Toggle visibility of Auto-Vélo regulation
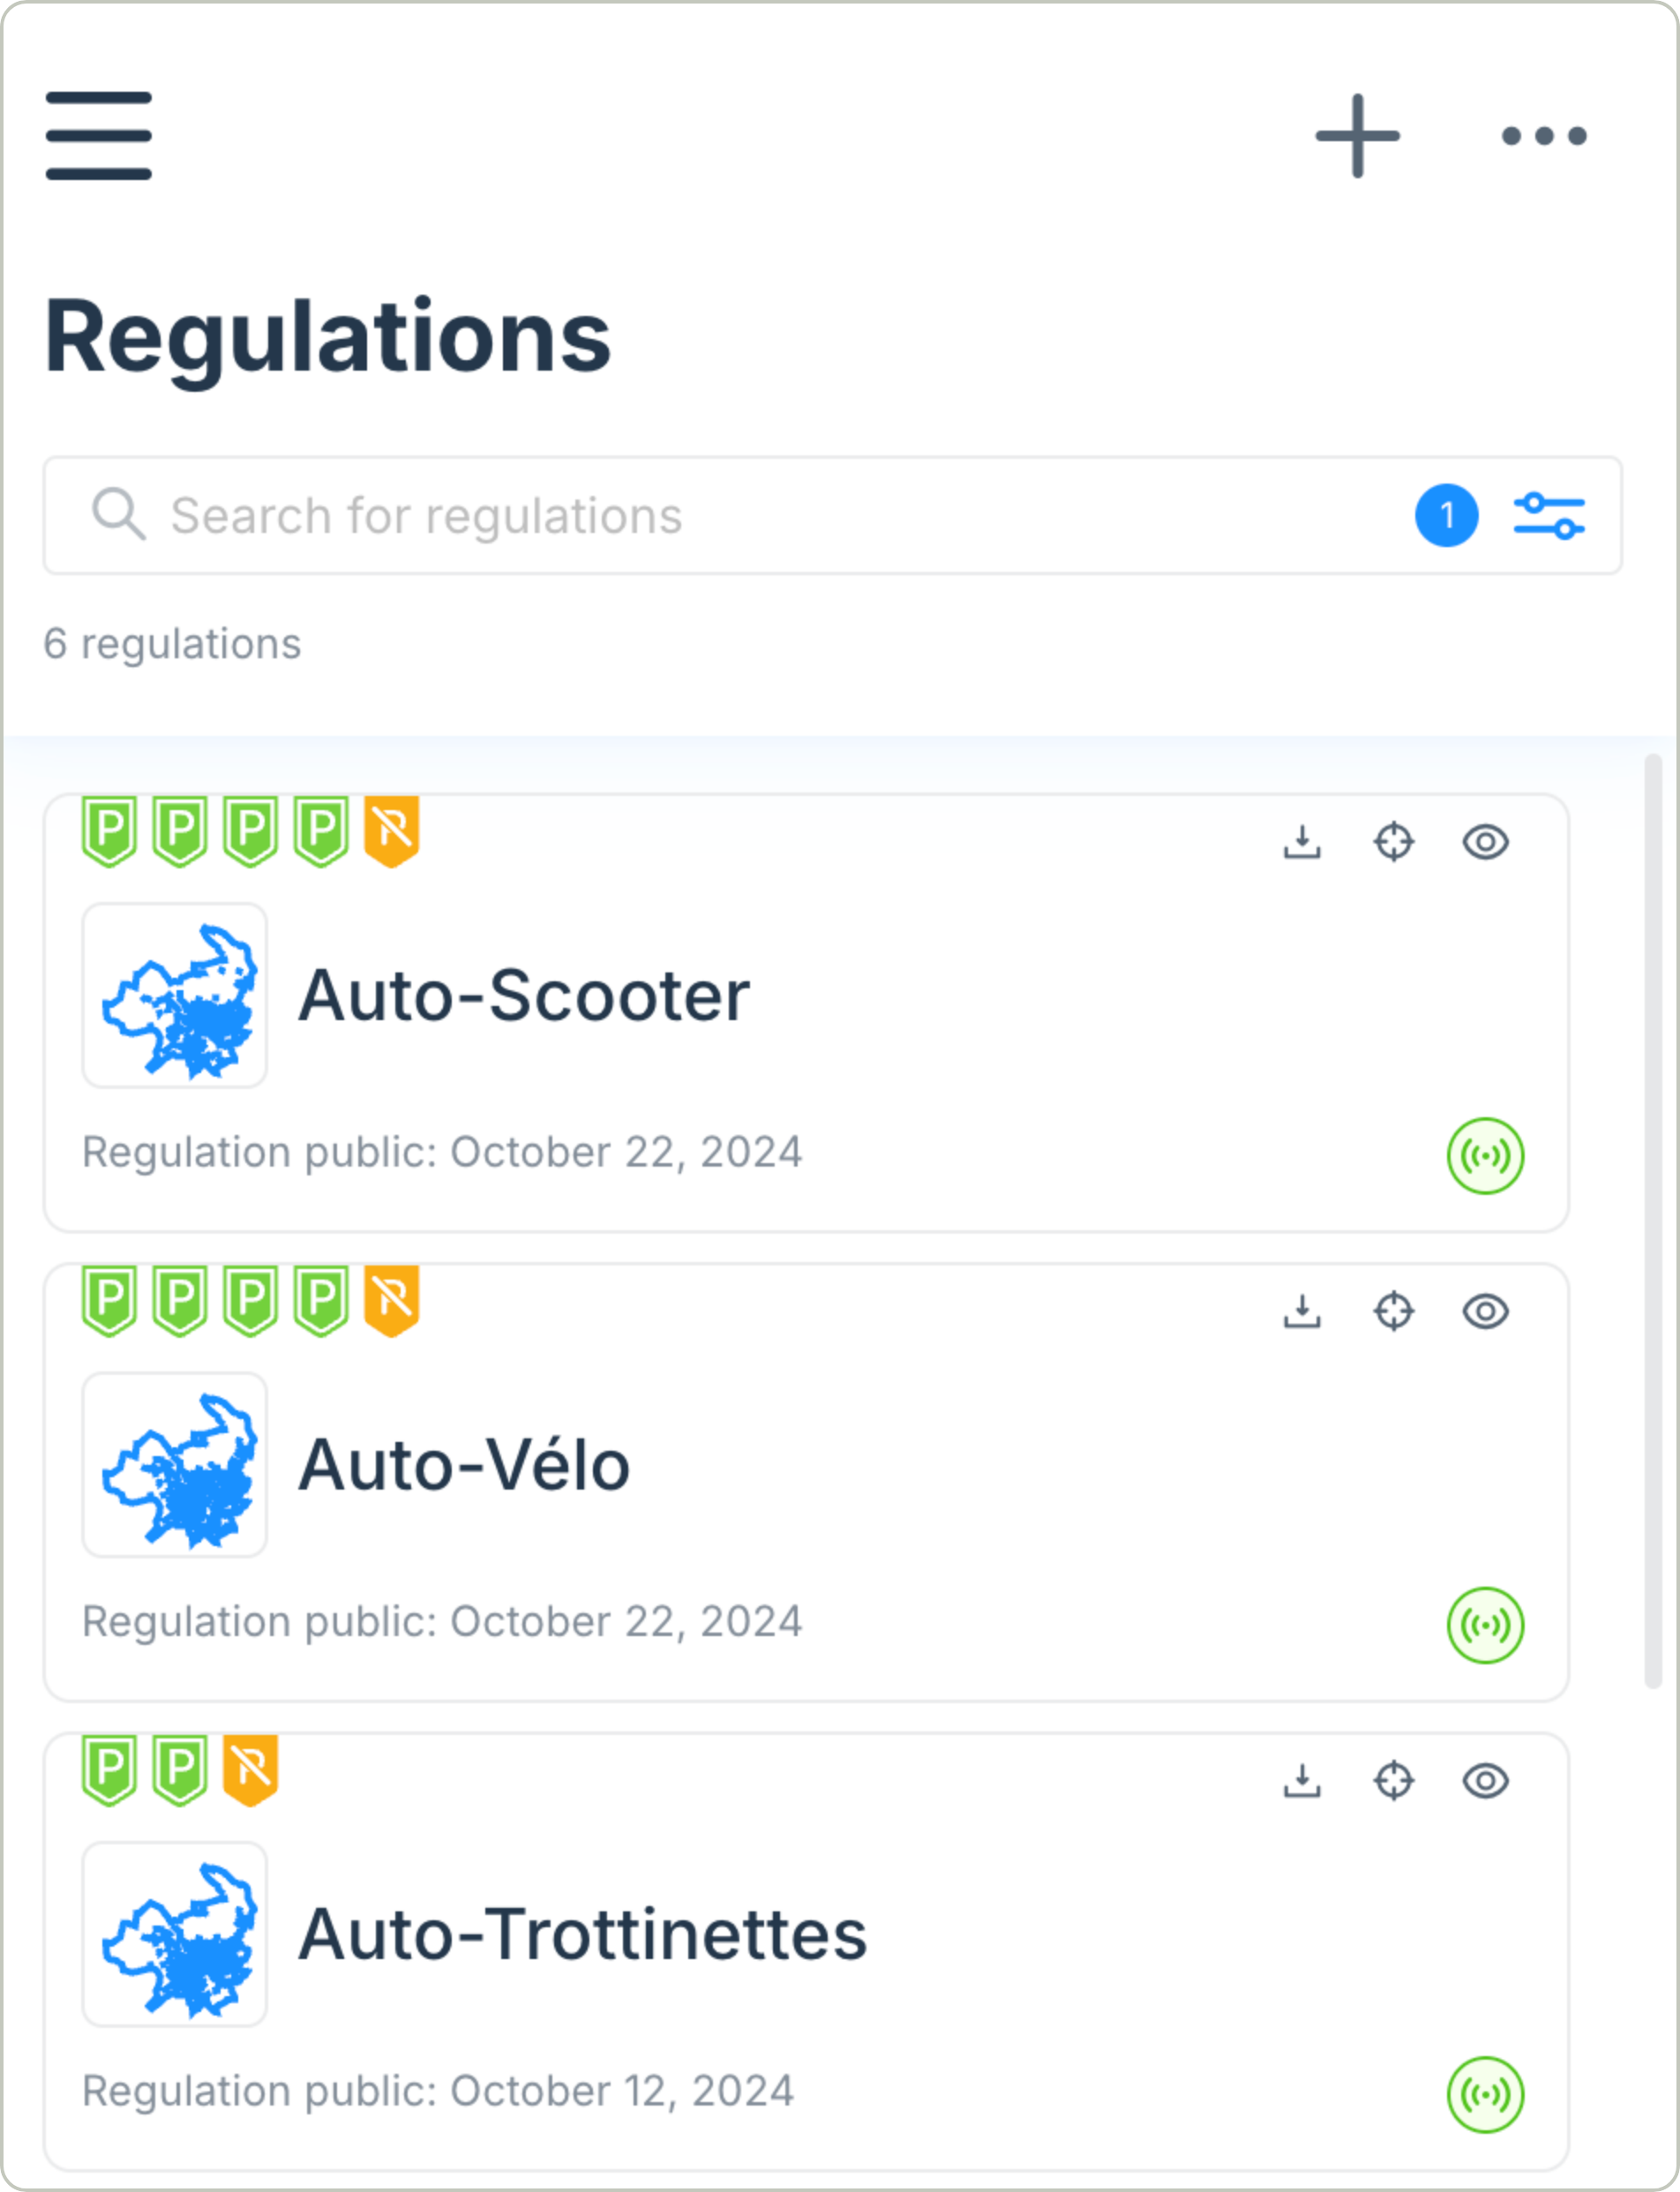This screenshot has width=1680, height=2192. (x=1486, y=1311)
